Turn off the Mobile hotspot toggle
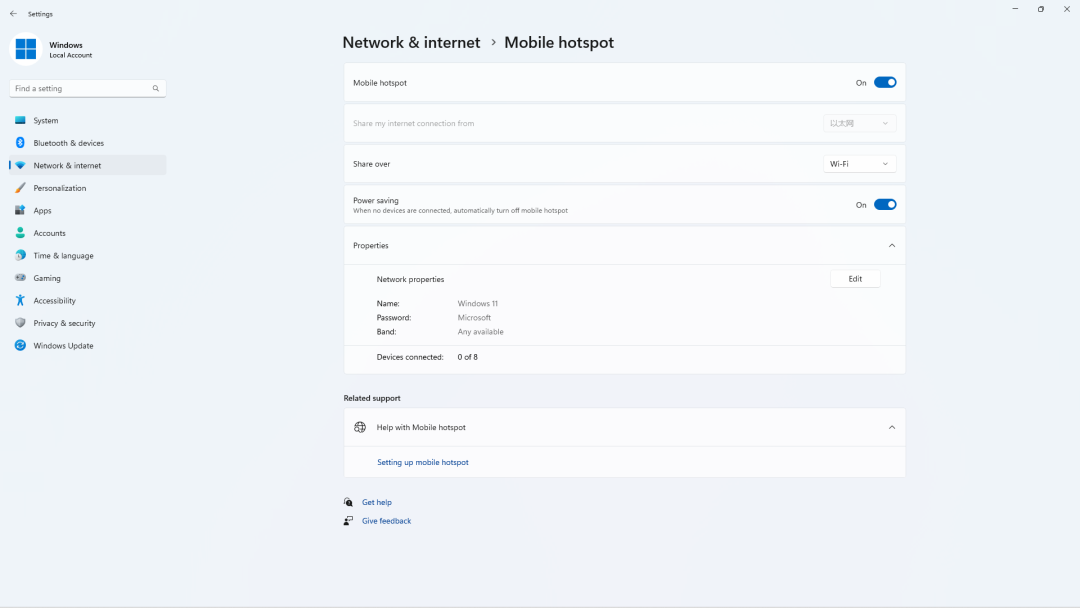 click(885, 83)
